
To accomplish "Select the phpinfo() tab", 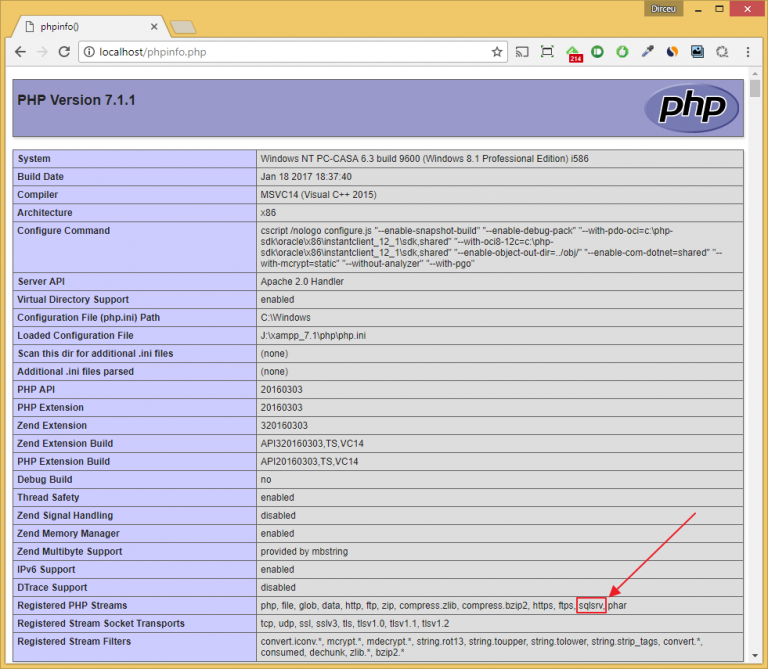I will point(80,26).
